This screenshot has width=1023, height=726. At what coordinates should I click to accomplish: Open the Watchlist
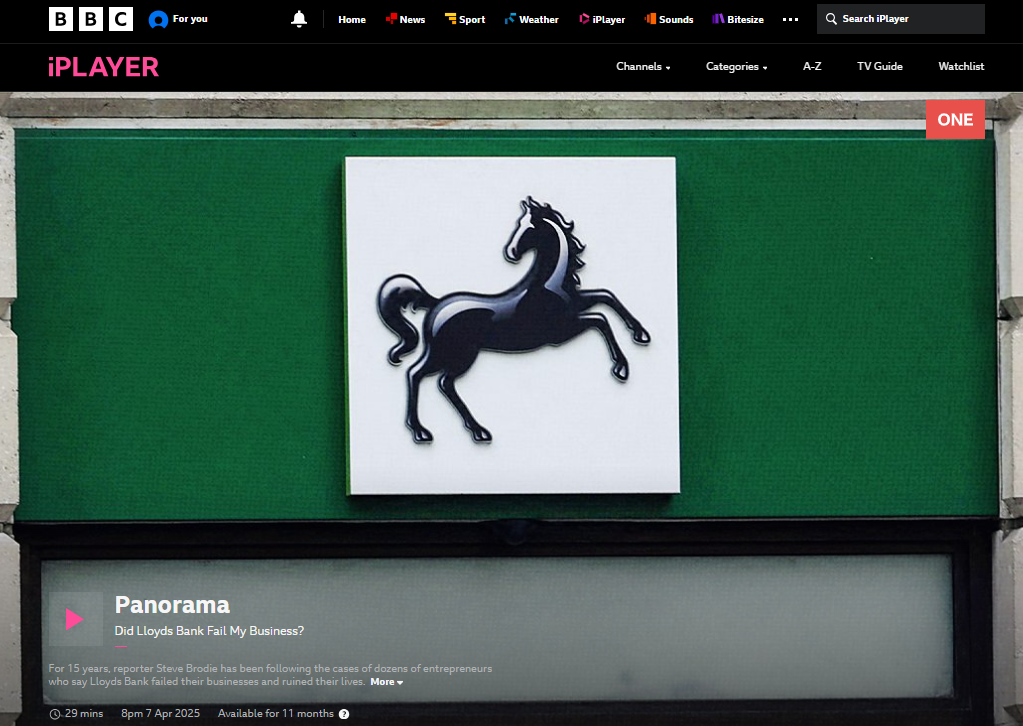(x=961, y=67)
